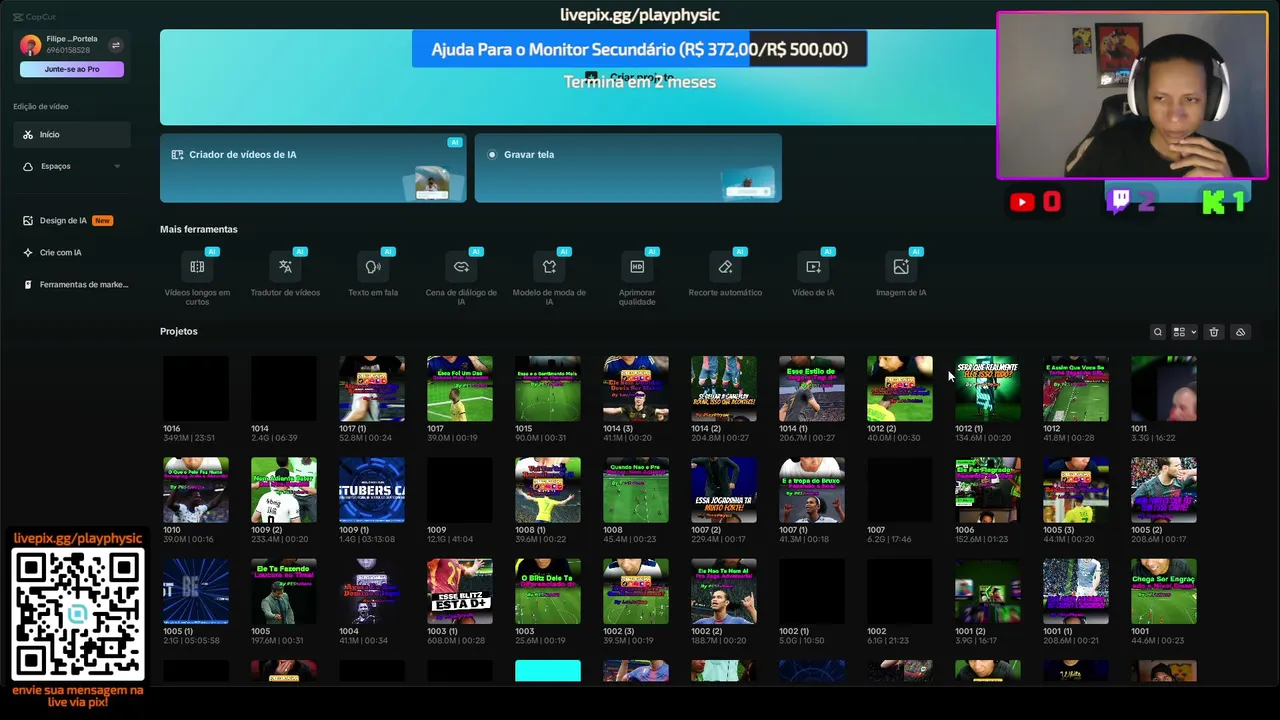
Task: Open project 1004 thumbnail
Action: (x=372, y=591)
